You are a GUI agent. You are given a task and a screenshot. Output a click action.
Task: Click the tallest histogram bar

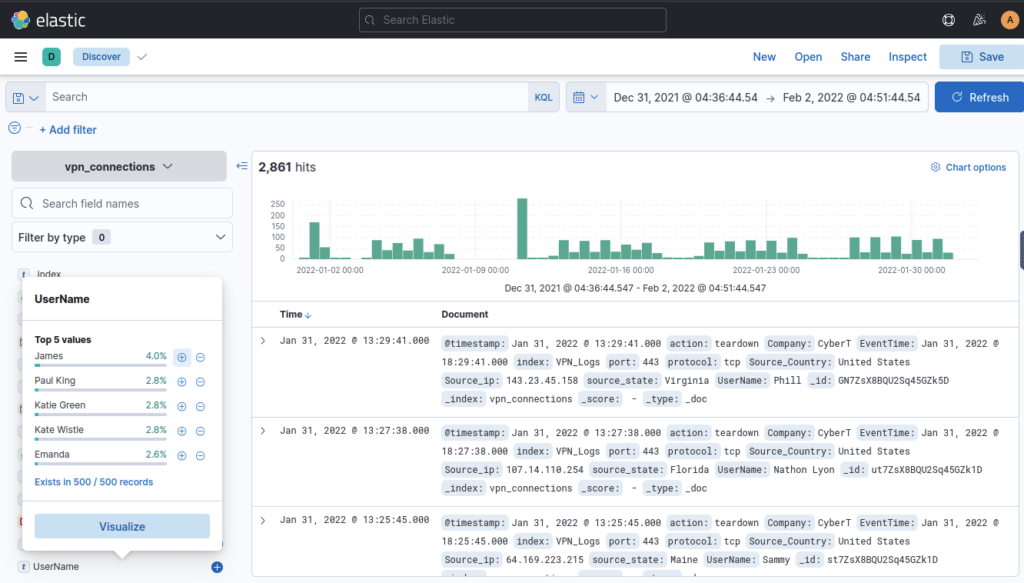[x=522, y=229]
